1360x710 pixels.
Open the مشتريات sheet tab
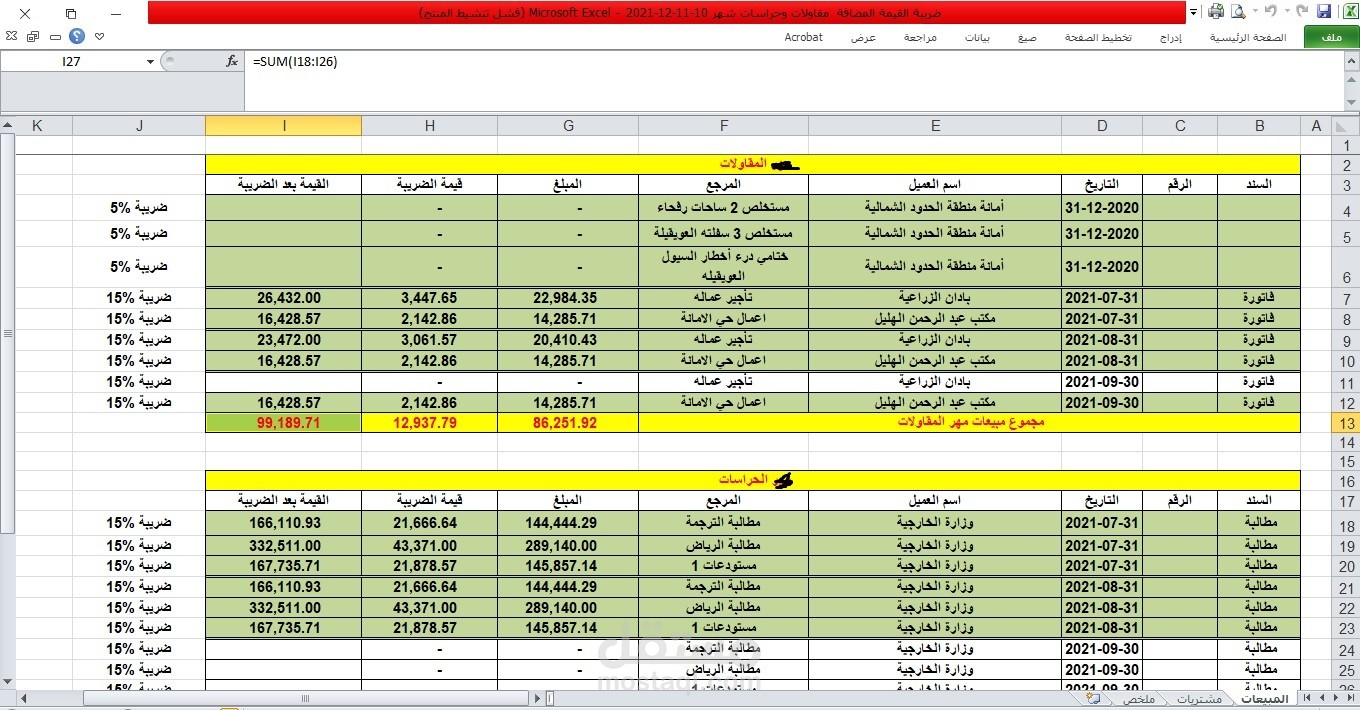click(x=1199, y=699)
